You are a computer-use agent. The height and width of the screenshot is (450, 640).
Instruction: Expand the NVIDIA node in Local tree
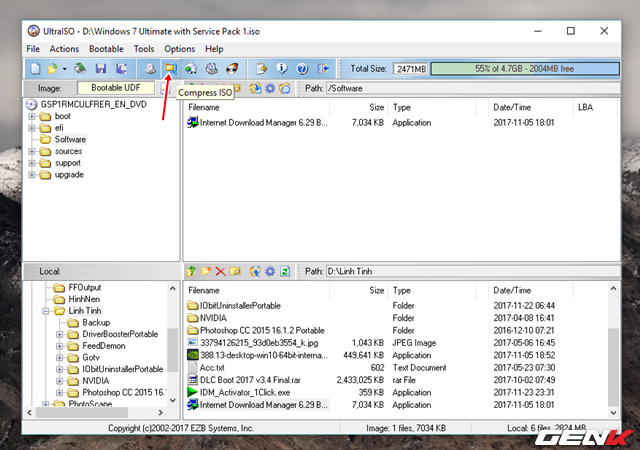(x=60, y=381)
